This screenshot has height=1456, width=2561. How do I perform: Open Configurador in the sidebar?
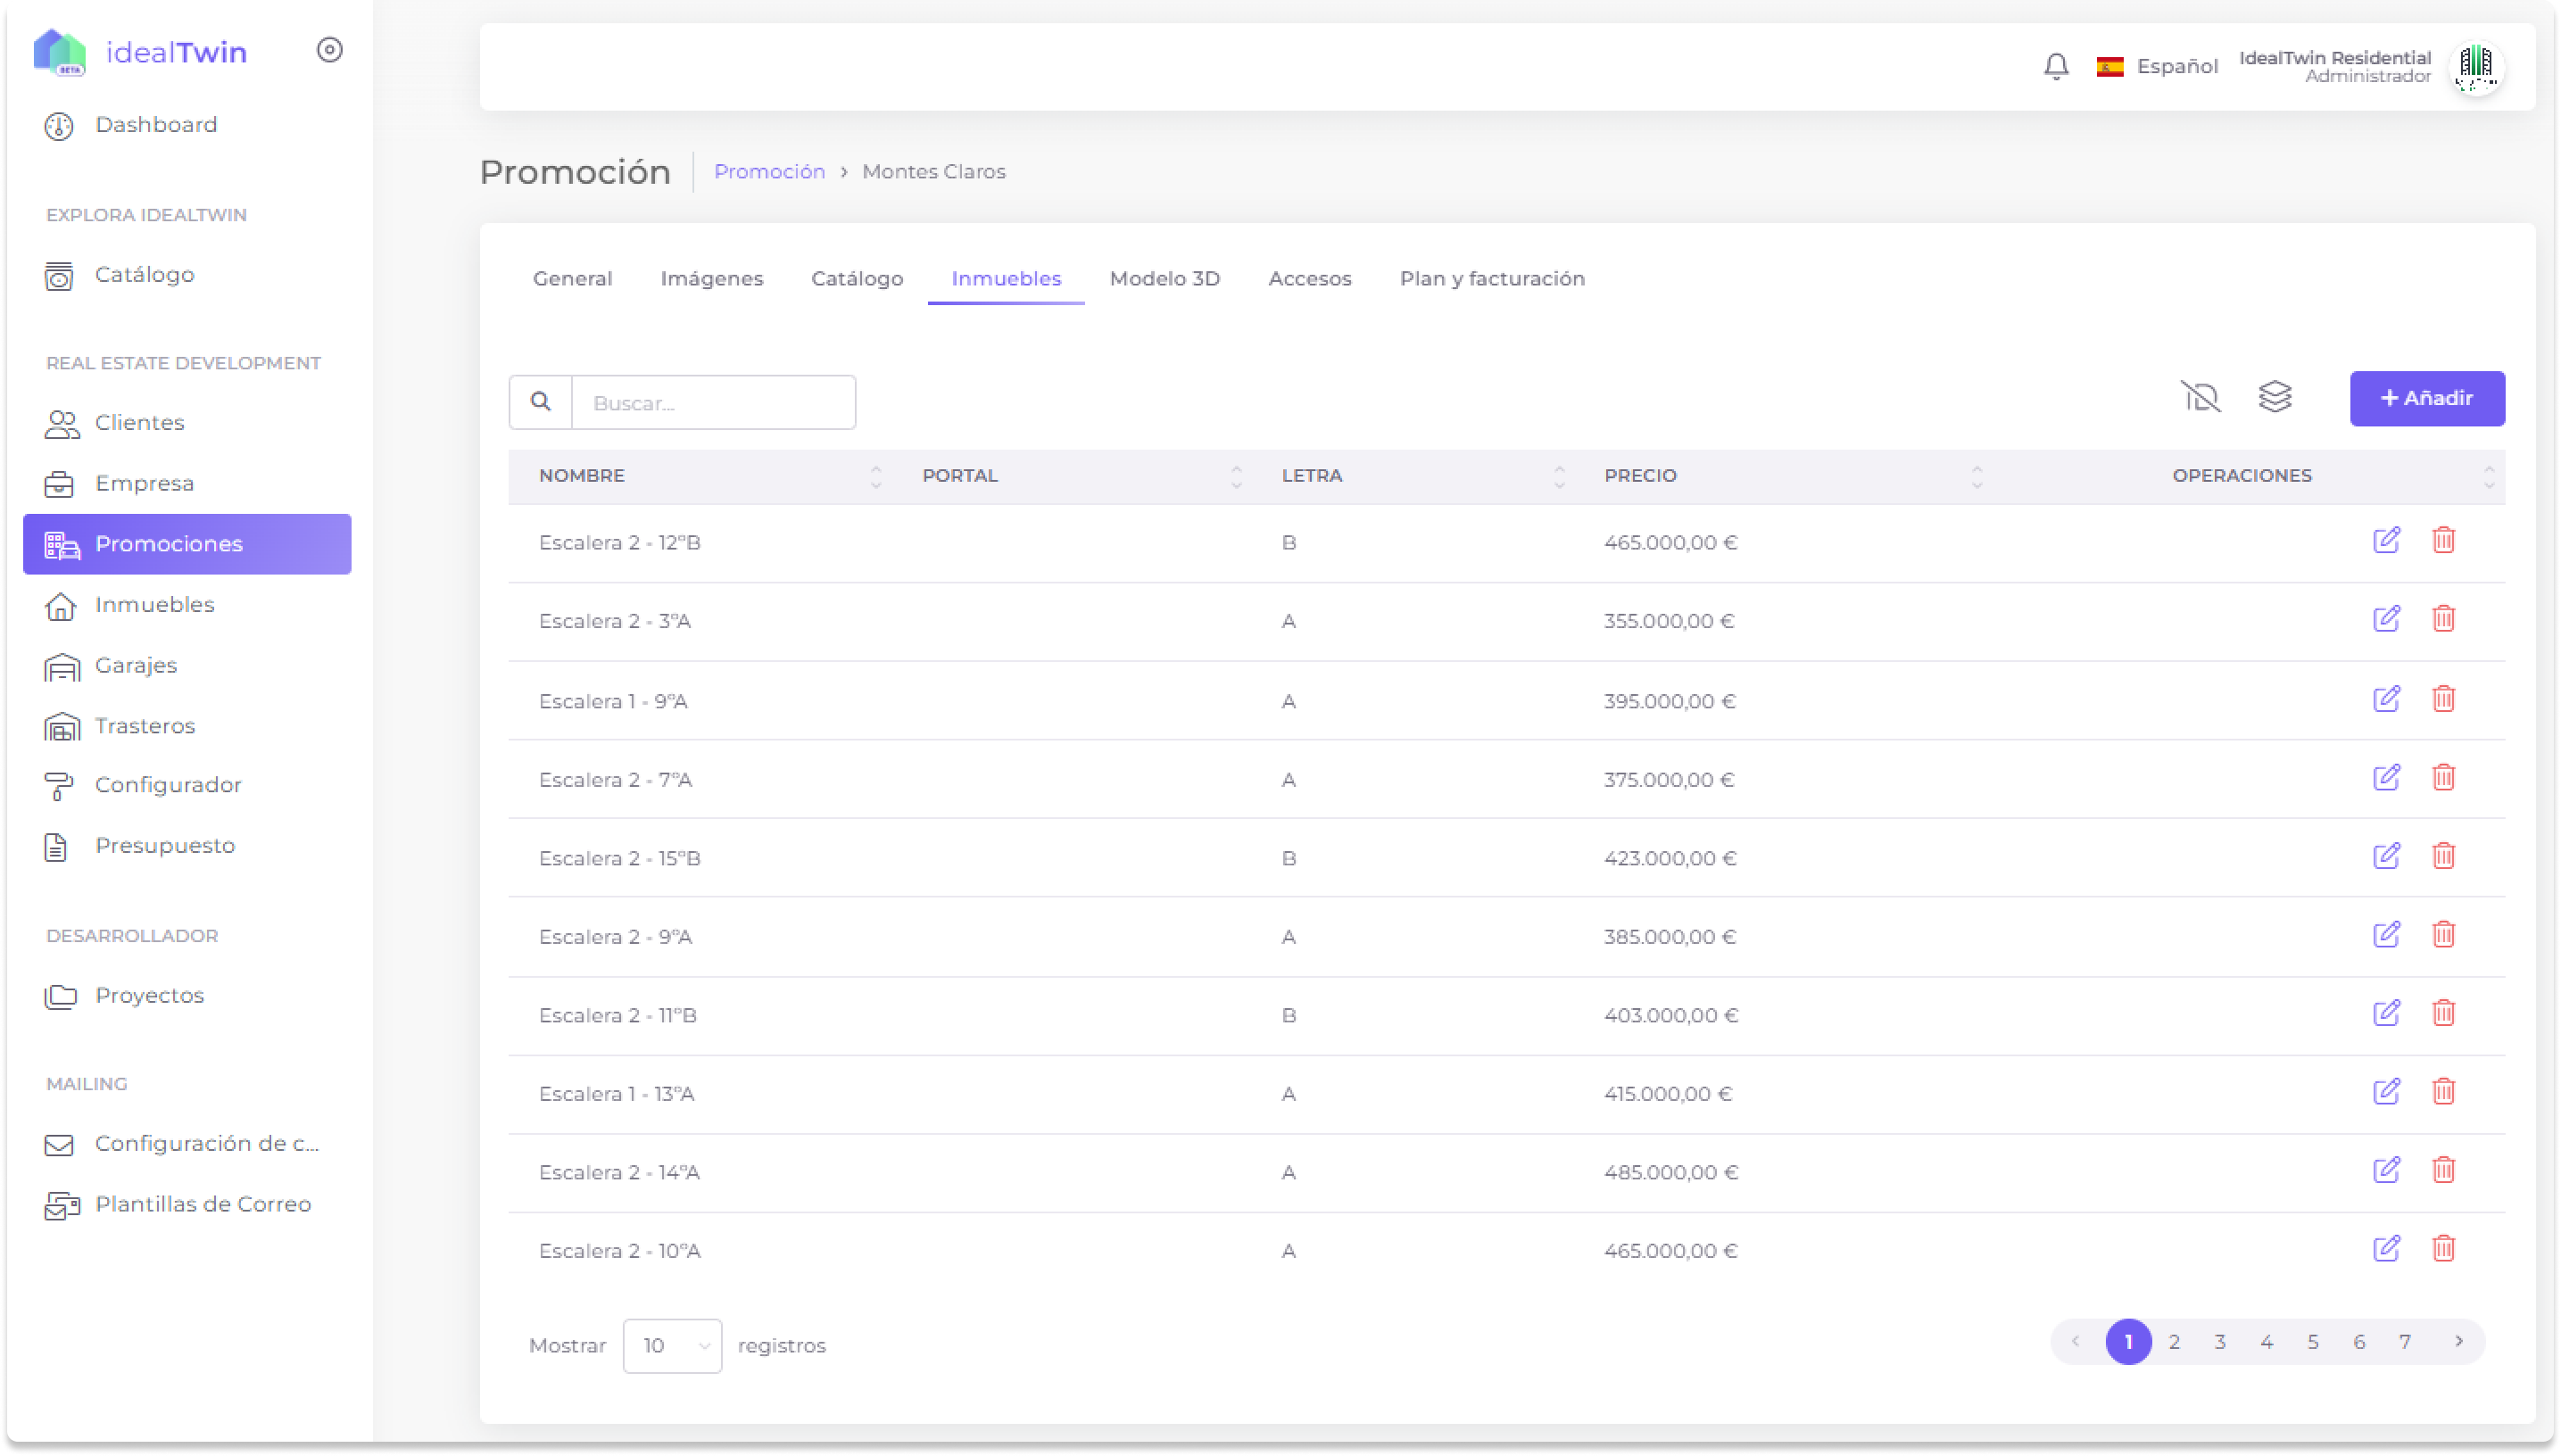tap(167, 785)
